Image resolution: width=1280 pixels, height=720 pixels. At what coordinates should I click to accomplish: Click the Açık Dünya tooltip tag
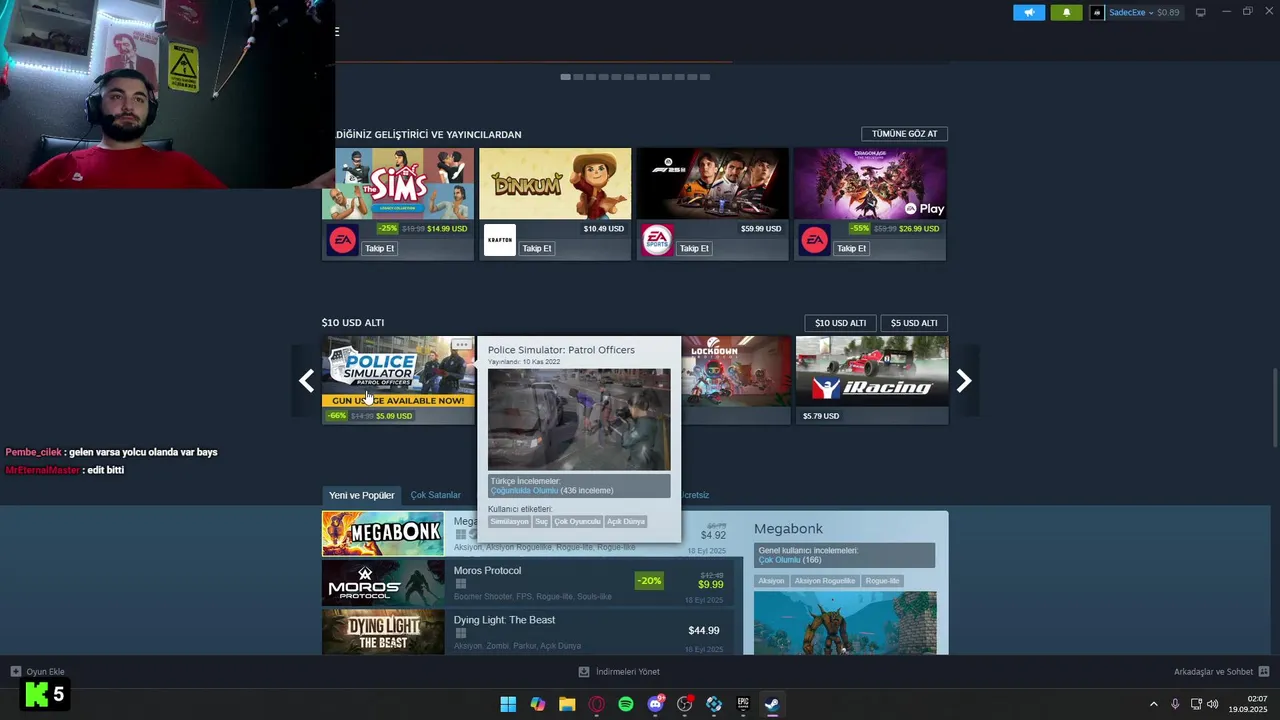626,522
